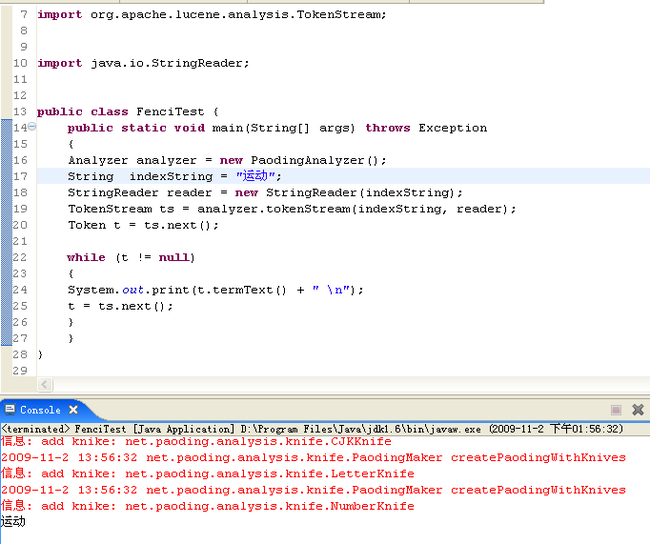Click the while keyword on line 22

tap(86, 257)
